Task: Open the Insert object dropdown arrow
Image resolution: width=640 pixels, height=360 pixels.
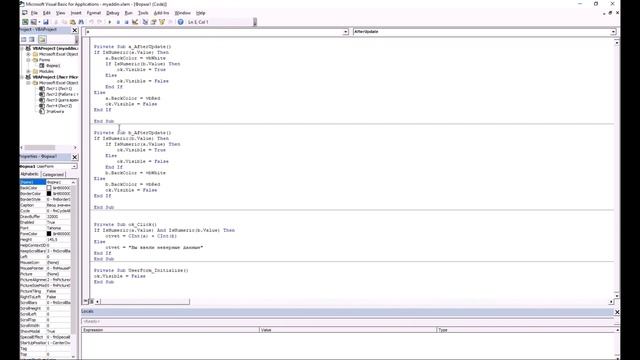Action: point(39,22)
